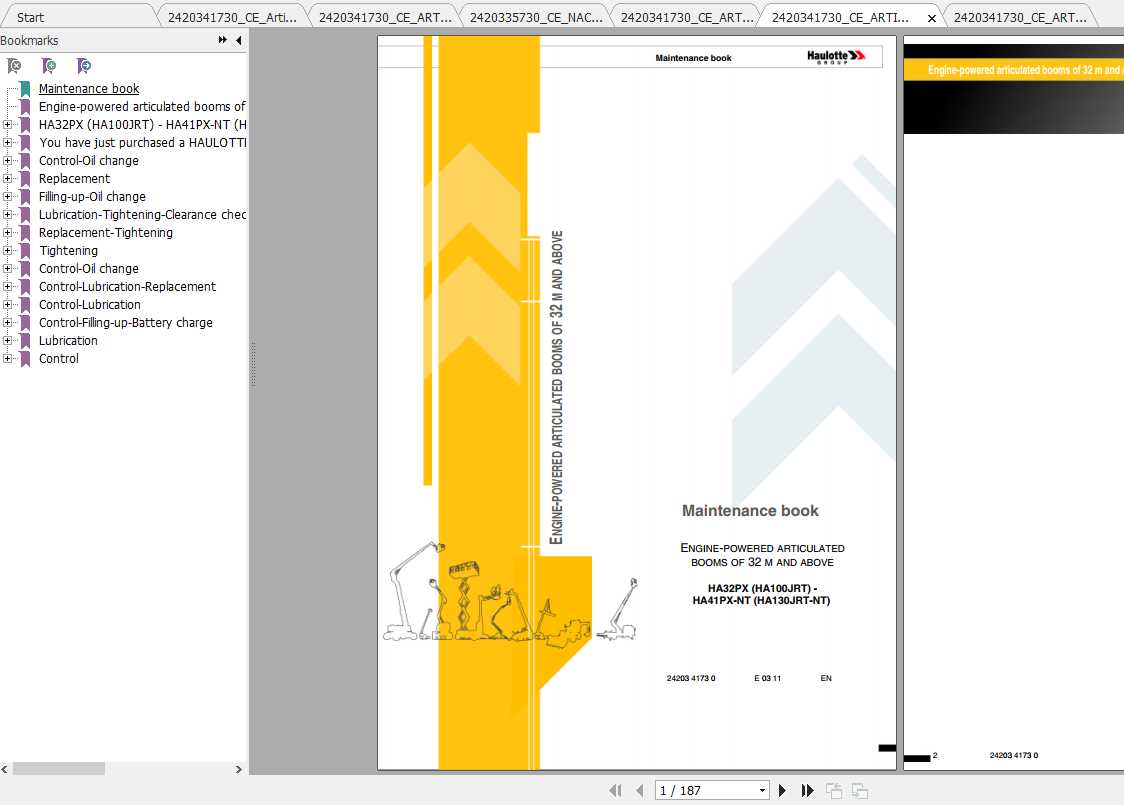1124x805 pixels.
Task: Advance to the next page
Action: click(x=783, y=790)
